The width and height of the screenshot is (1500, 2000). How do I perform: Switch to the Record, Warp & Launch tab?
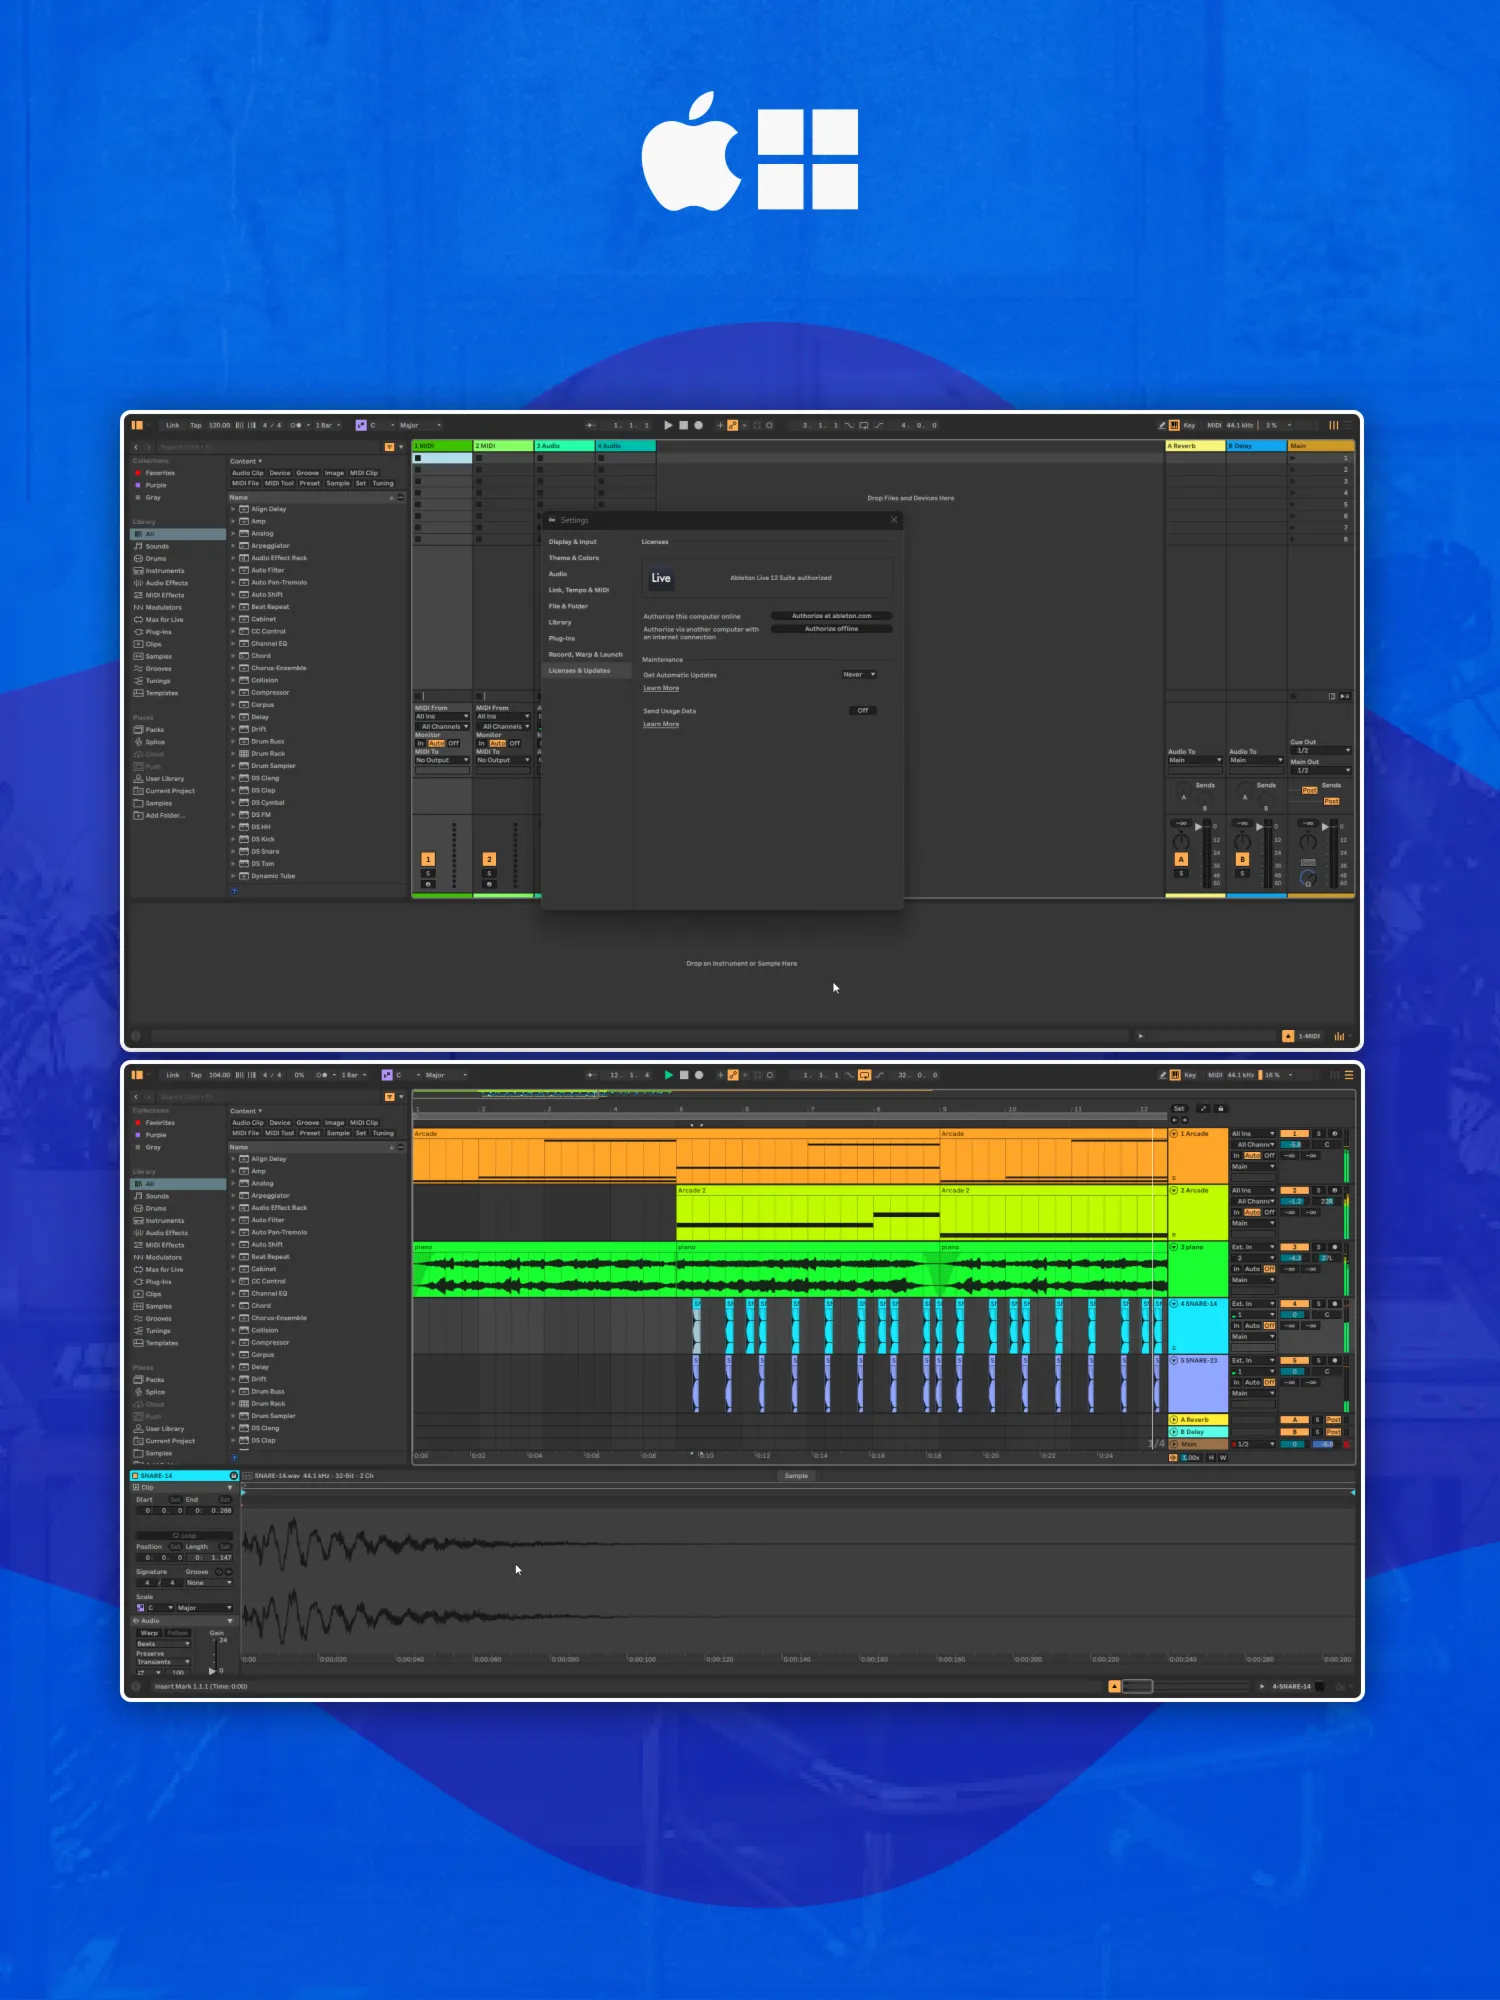coord(585,655)
